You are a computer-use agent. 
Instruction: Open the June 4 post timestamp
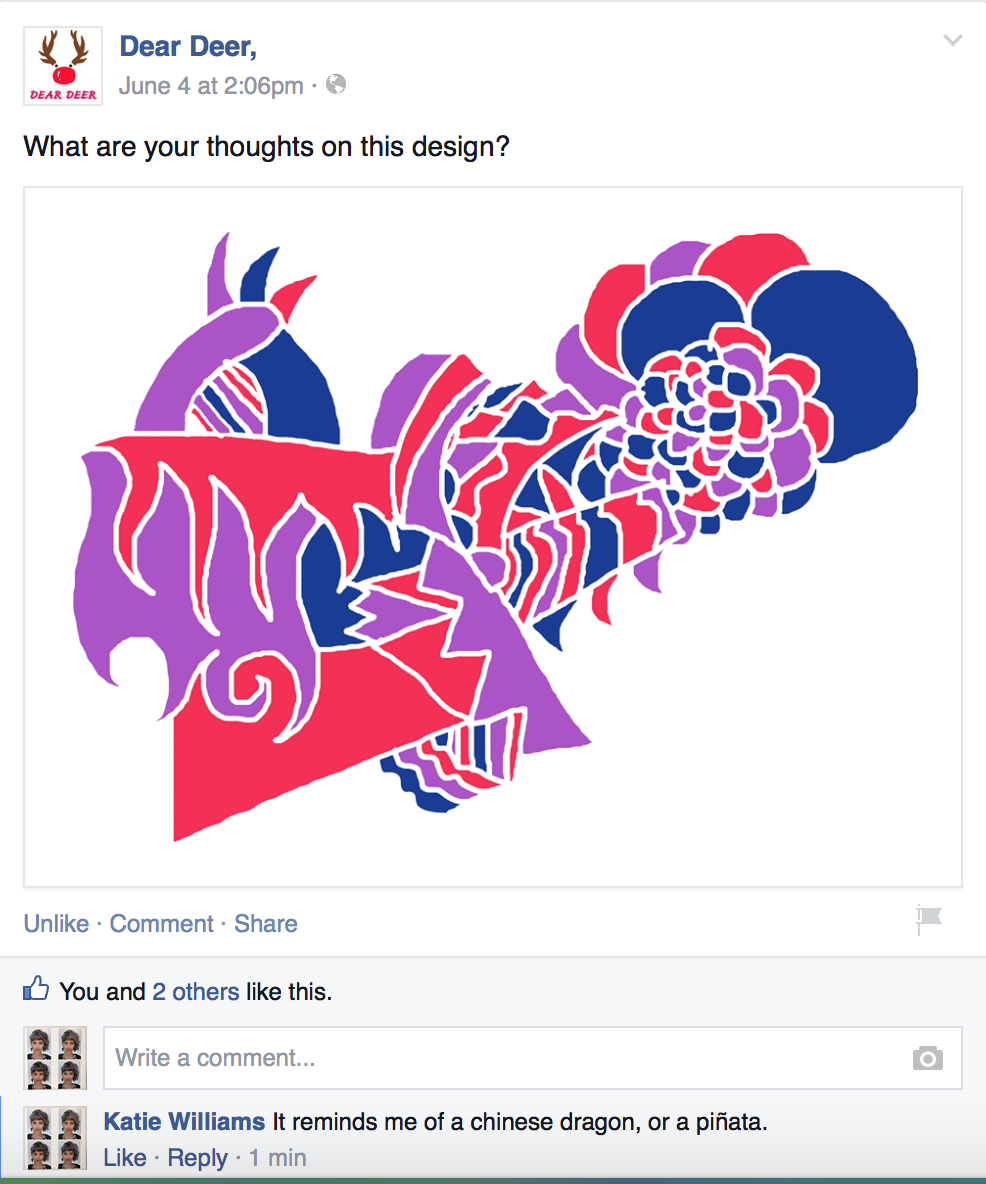(211, 86)
